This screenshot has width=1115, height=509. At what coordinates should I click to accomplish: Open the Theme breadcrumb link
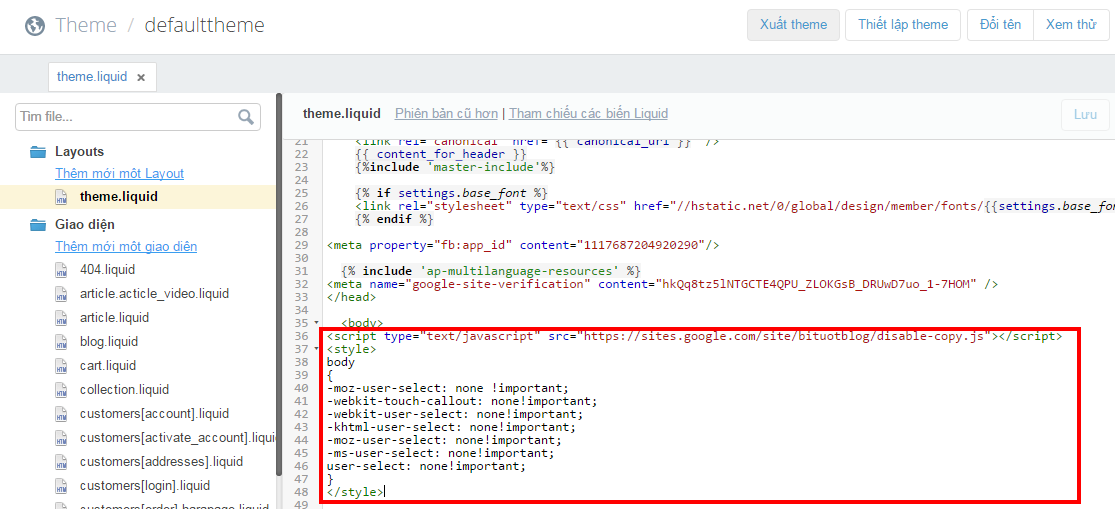[x=85, y=26]
